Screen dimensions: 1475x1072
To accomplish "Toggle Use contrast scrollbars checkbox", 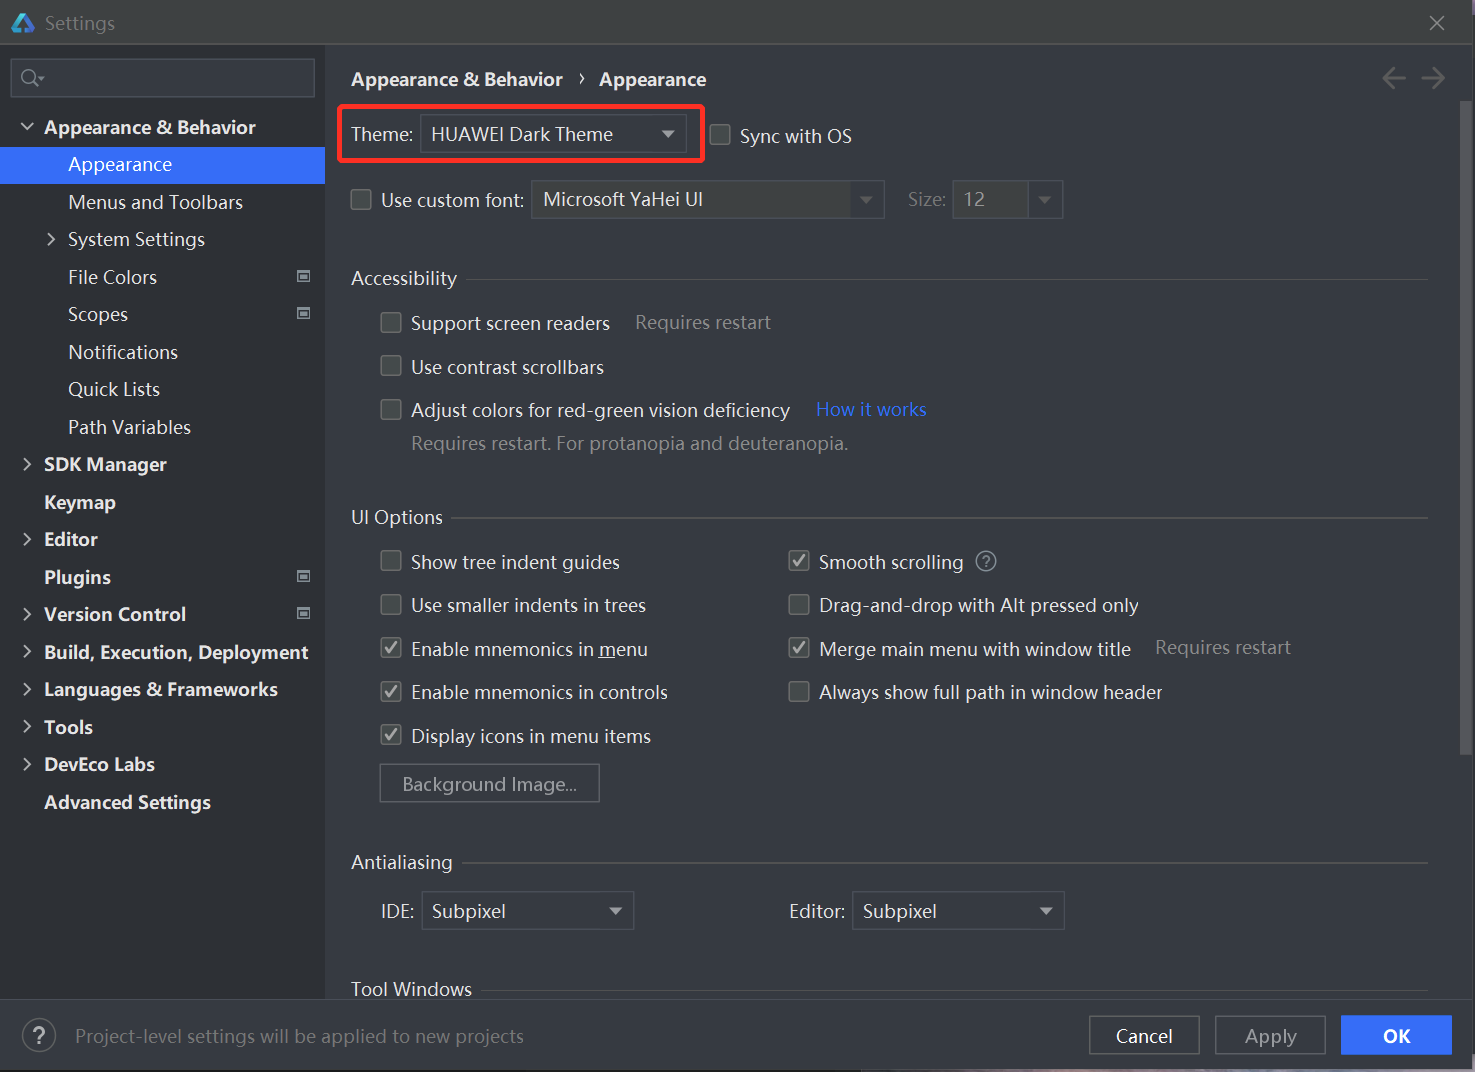I will tap(391, 366).
